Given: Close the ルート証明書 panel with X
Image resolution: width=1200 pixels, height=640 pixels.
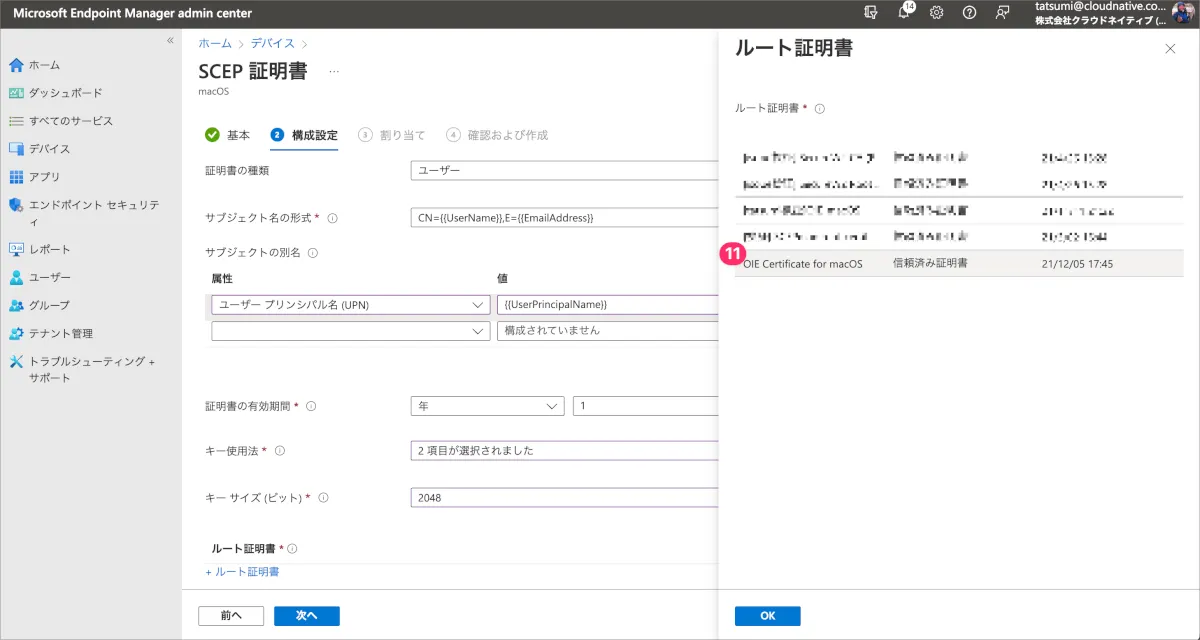Looking at the screenshot, I should pos(1170,49).
